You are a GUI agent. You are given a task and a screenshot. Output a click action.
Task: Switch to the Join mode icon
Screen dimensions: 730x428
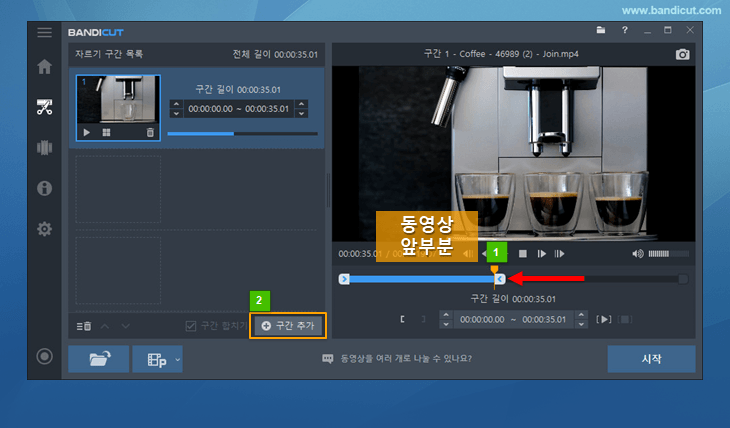(x=45, y=148)
